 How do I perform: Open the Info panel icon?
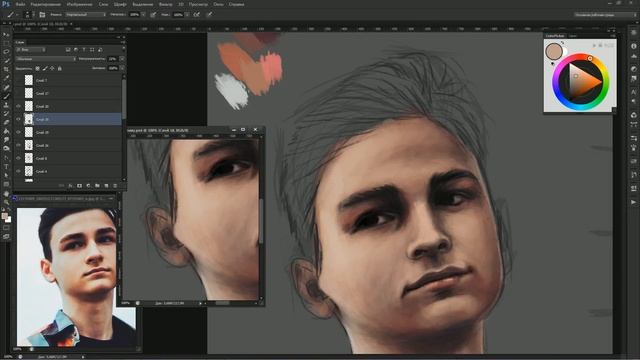coord(633,46)
